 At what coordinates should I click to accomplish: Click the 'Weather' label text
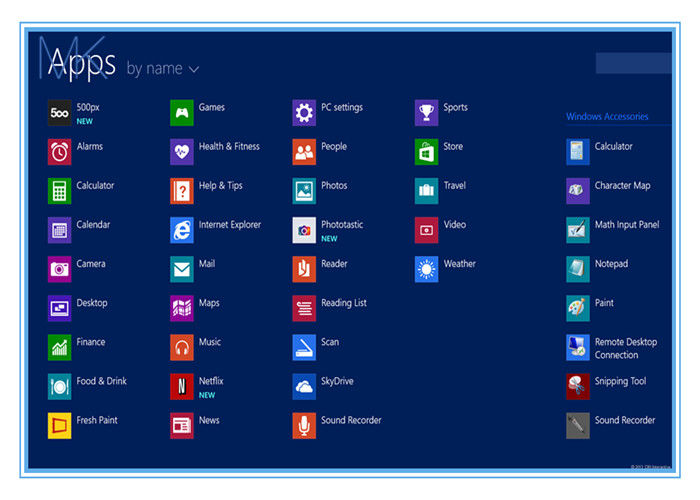(x=459, y=264)
